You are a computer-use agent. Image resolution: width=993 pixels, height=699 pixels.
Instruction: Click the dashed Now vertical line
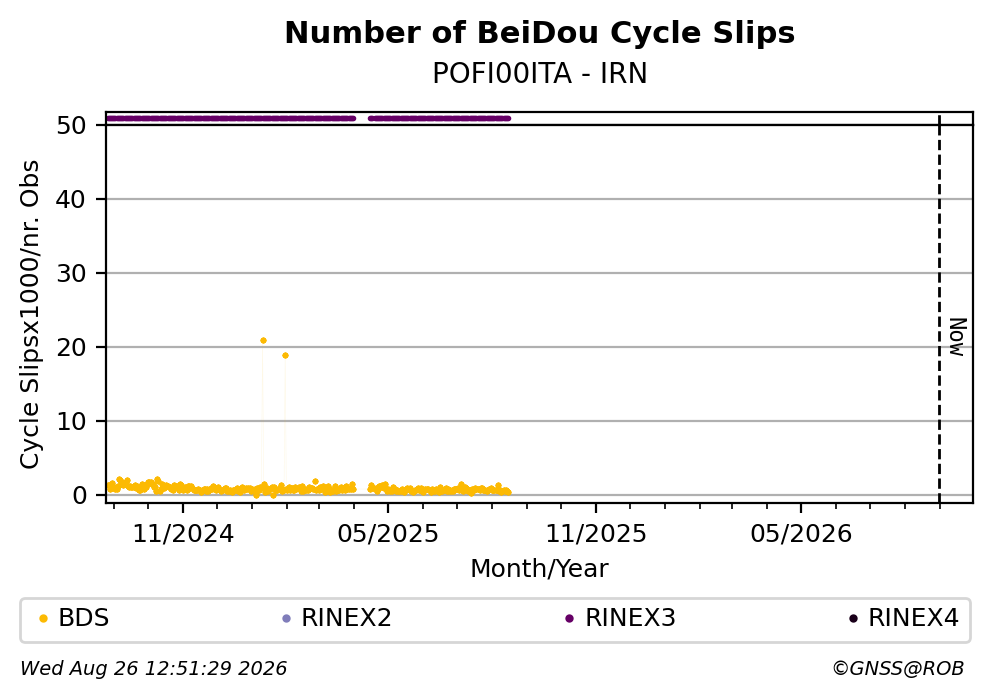(x=939, y=309)
